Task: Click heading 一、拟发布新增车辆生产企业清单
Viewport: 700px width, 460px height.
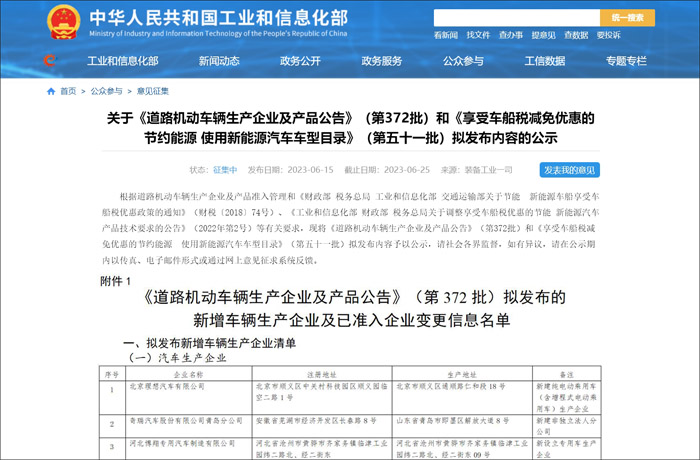Action: [x=209, y=343]
